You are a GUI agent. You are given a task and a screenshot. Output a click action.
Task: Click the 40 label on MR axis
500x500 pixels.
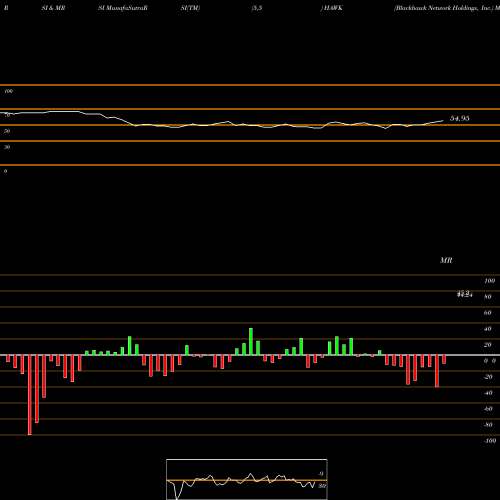(488, 329)
